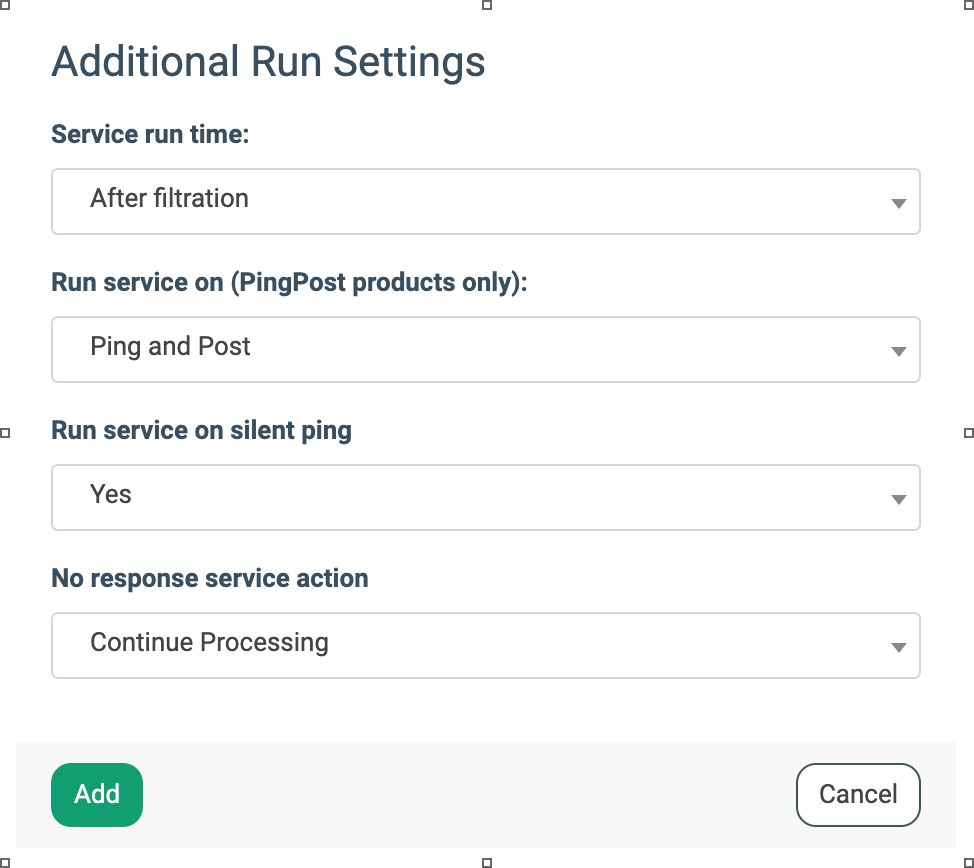974x868 pixels.
Task: Open the Ping and Post dropdown
Action: pyautogui.click(x=485, y=349)
